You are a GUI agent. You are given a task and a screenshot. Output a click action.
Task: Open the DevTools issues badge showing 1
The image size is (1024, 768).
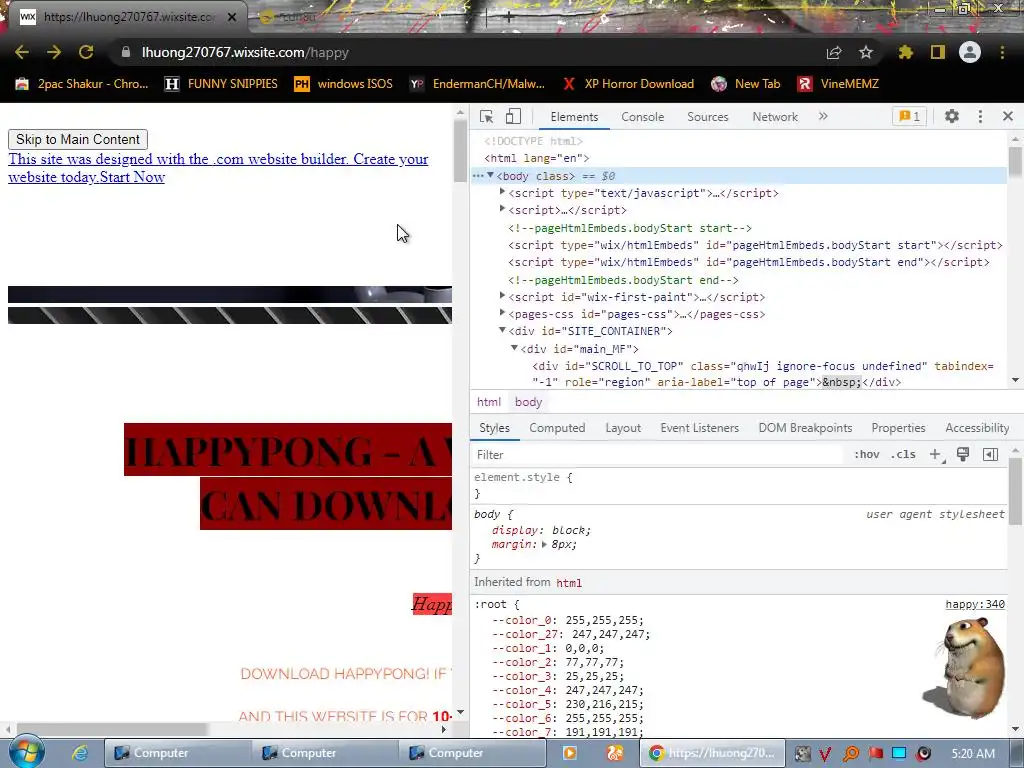pos(909,116)
